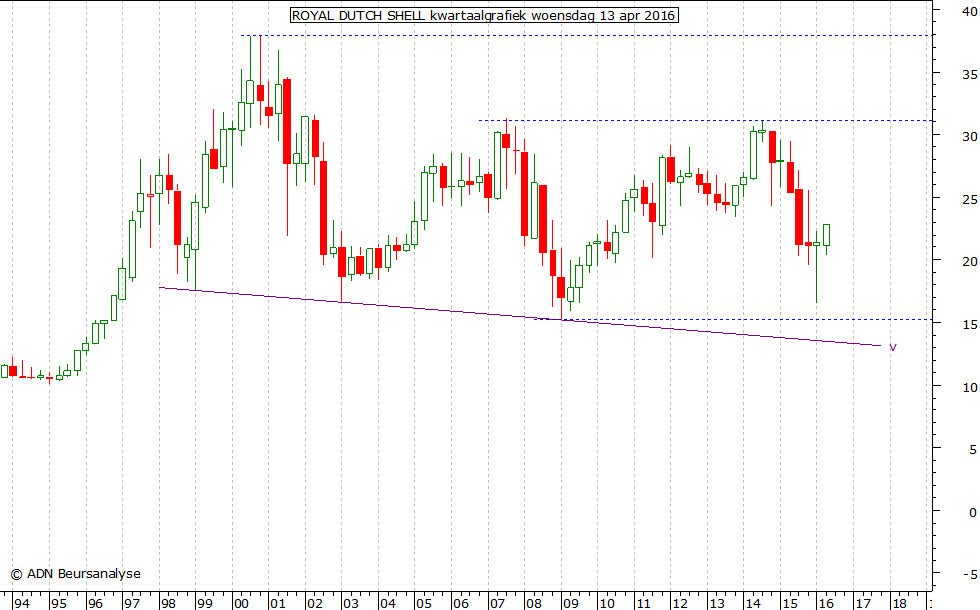The width and height of the screenshot is (980, 610).
Task: Click the year label 03 on the time axis
Action: pyautogui.click(x=351, y=604)
